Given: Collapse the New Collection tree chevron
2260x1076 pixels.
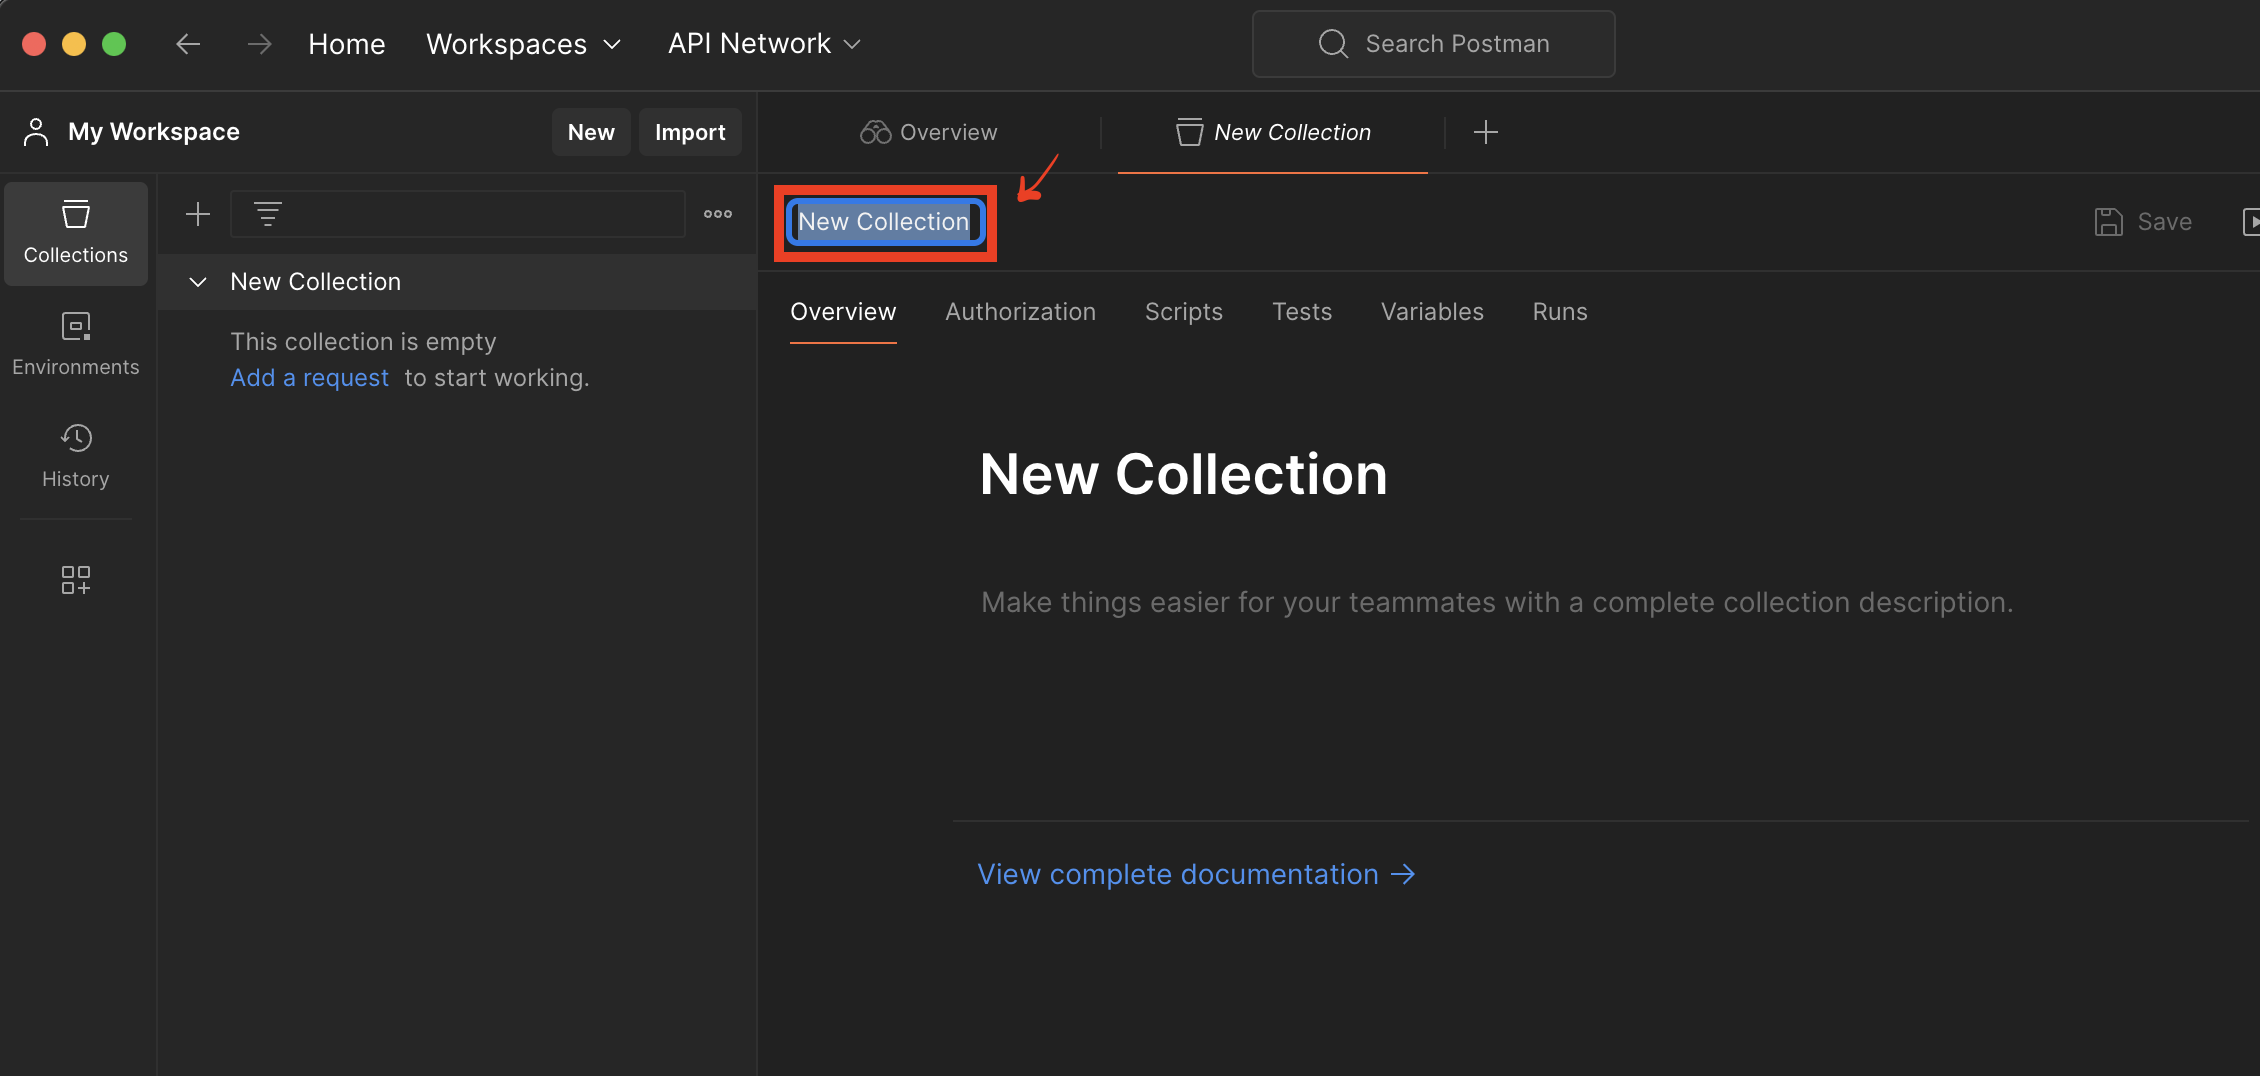Looking at the screenshot, I should 198,282.
